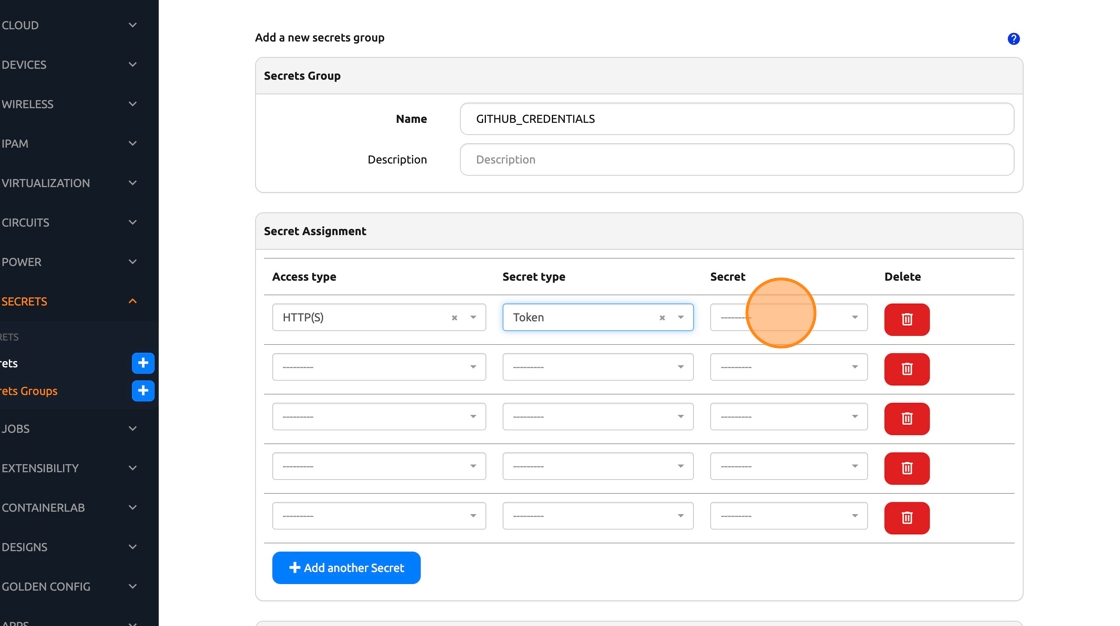The height and width of the screenshot is (626, 1120).
Task: Open the Secrets Groups sidebar link
Action: tap(30, 391)
